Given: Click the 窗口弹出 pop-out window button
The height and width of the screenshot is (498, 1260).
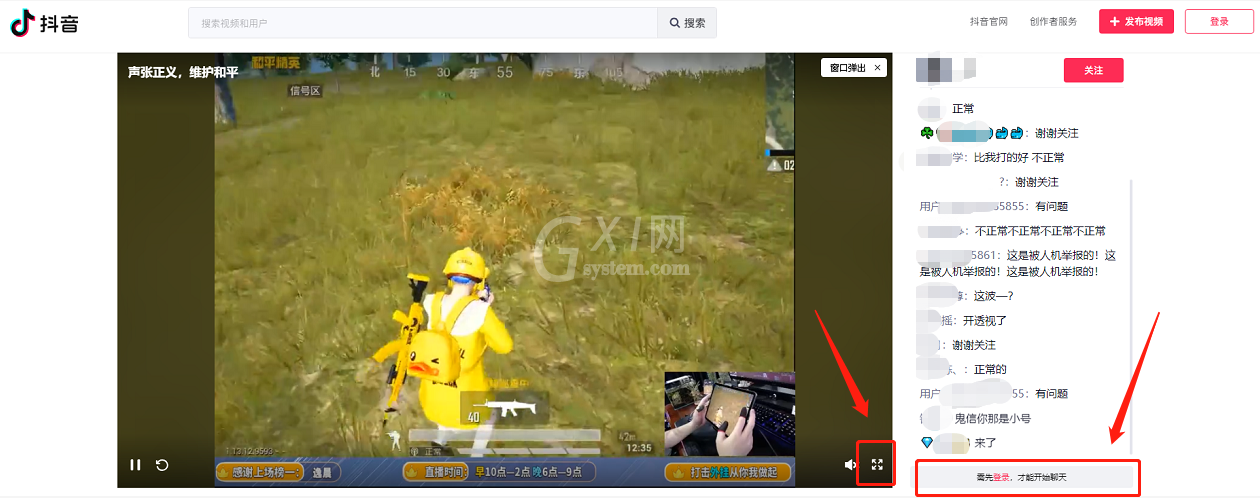Looking at the screenshot, I should pos(846,68).
